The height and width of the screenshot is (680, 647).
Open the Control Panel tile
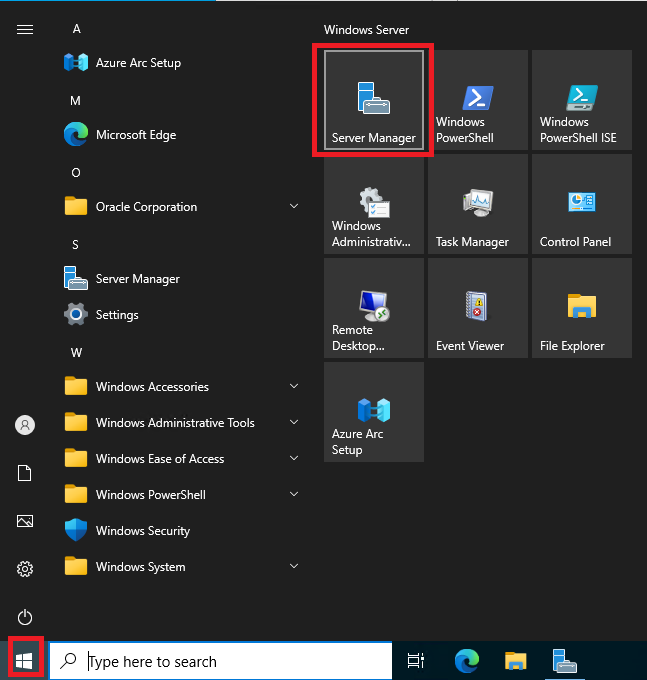pyautogui.click(x=582, y=204)
